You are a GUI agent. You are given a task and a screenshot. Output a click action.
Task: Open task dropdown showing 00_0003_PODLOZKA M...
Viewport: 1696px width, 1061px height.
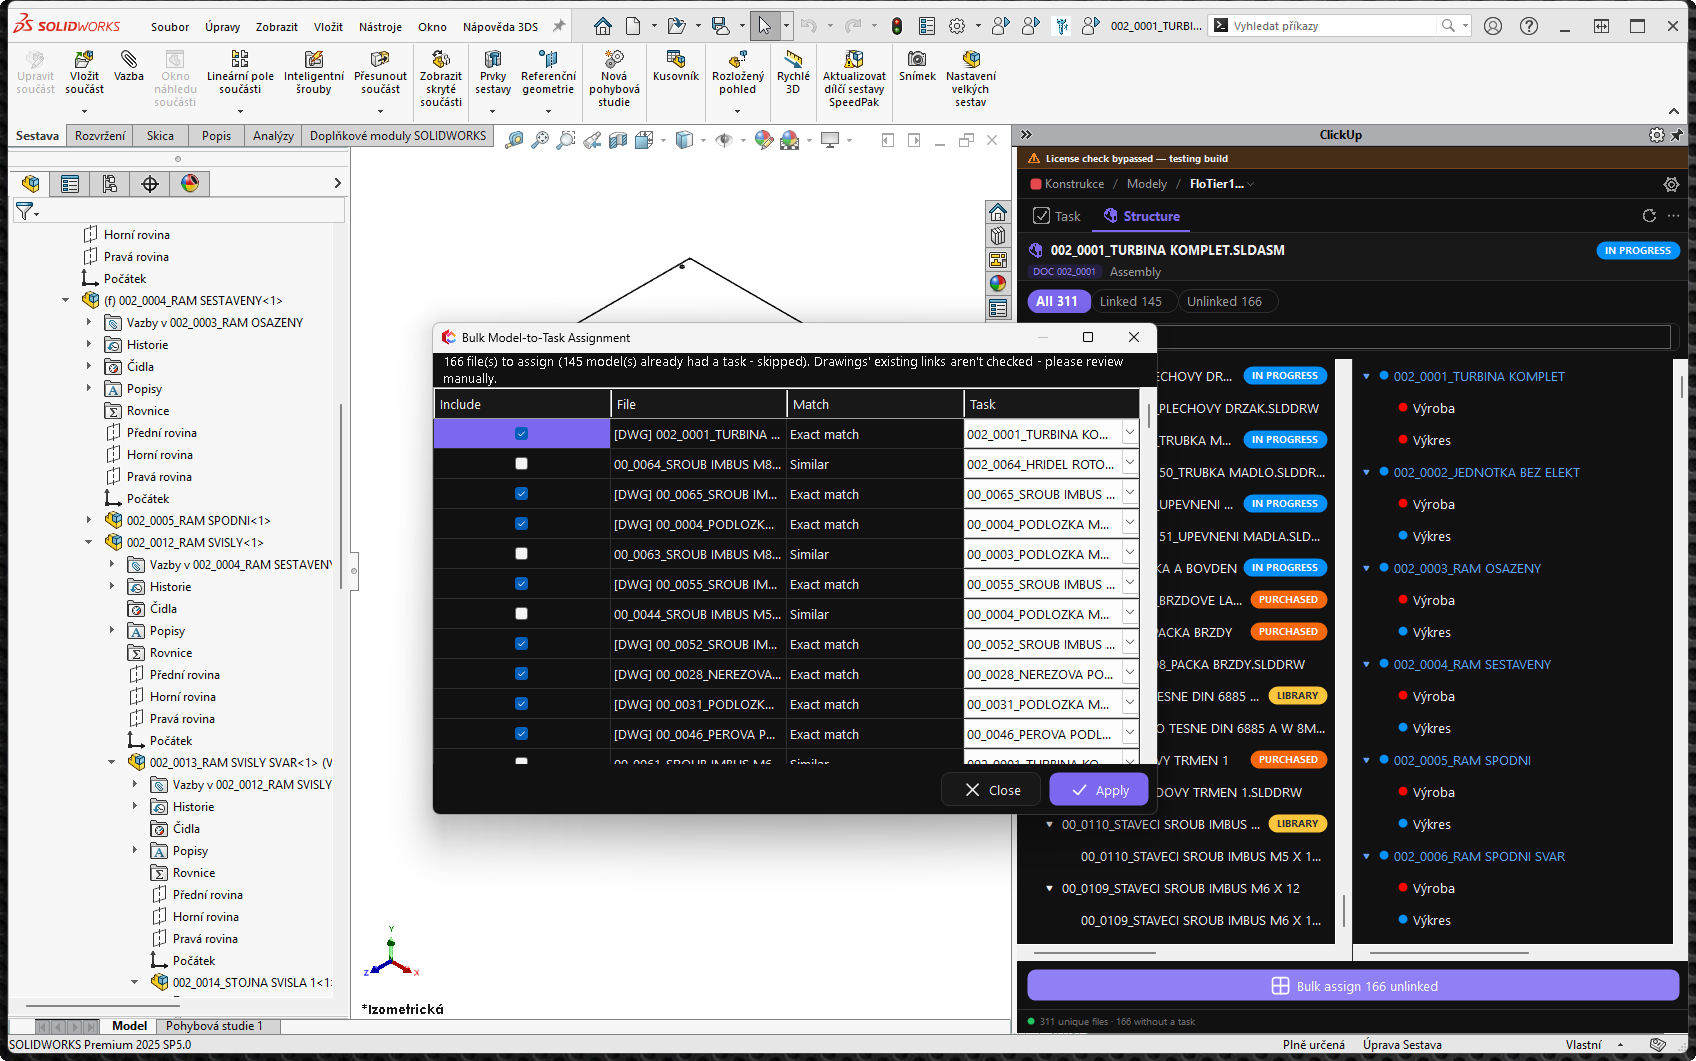(1129, 554)
